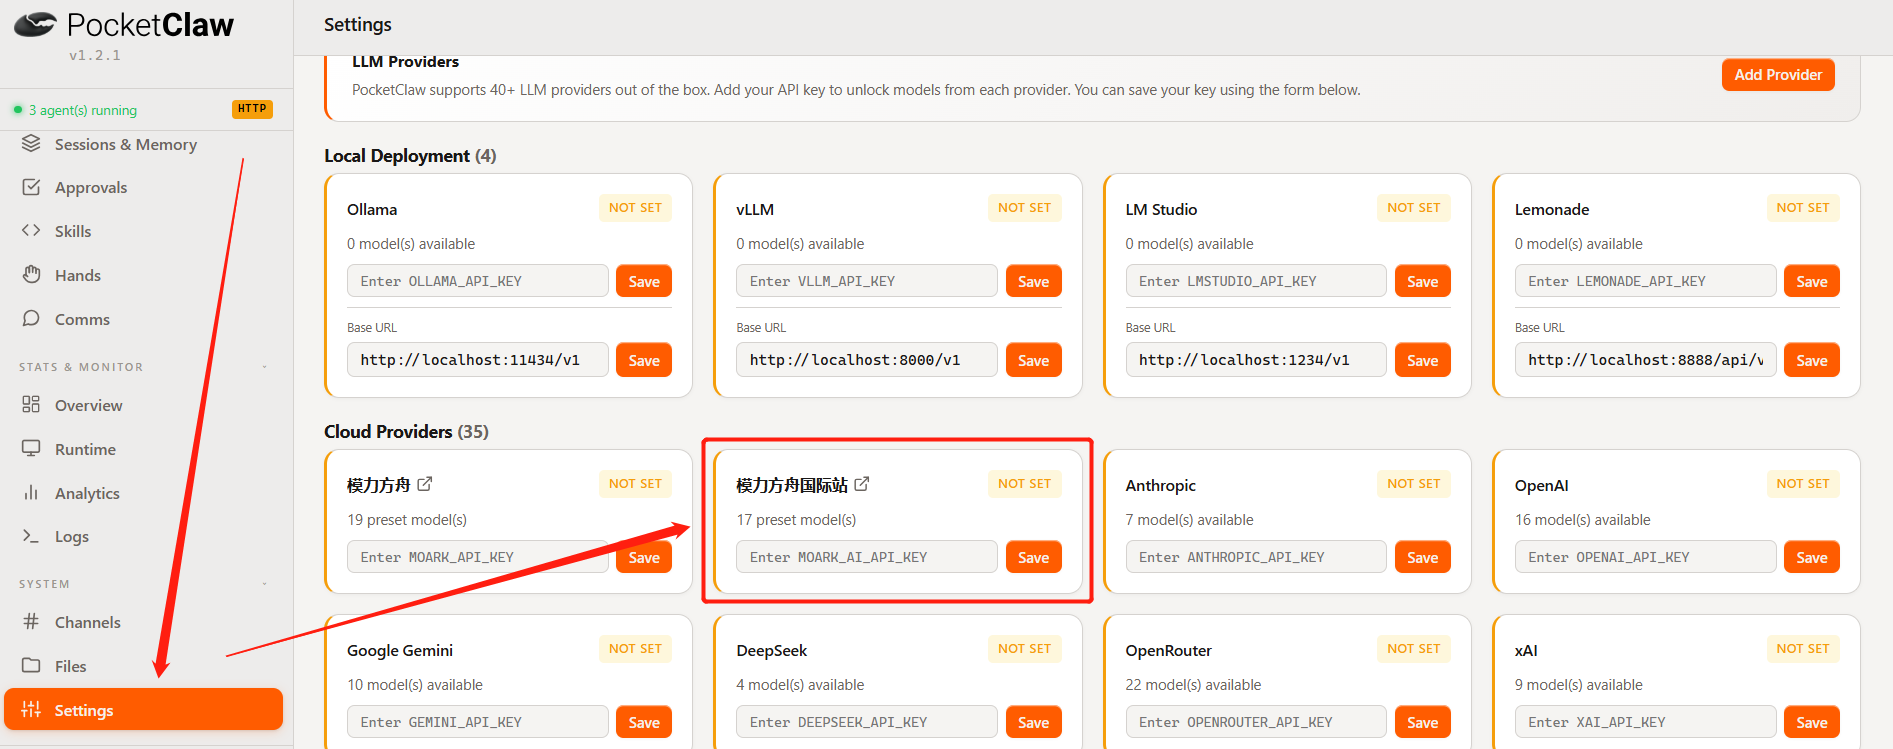The width and height of the screenshot is (1893, 749).
Task: Collapse the SYSTEM section
Action: (x=265, y=584)
